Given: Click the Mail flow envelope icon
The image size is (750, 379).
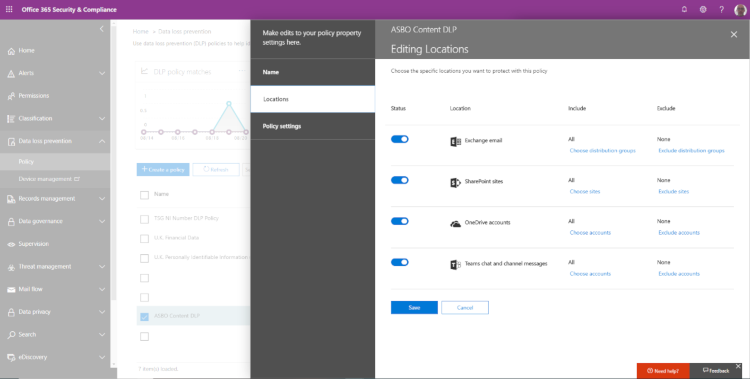Looking at the screenshot, I should pos(11,290).
